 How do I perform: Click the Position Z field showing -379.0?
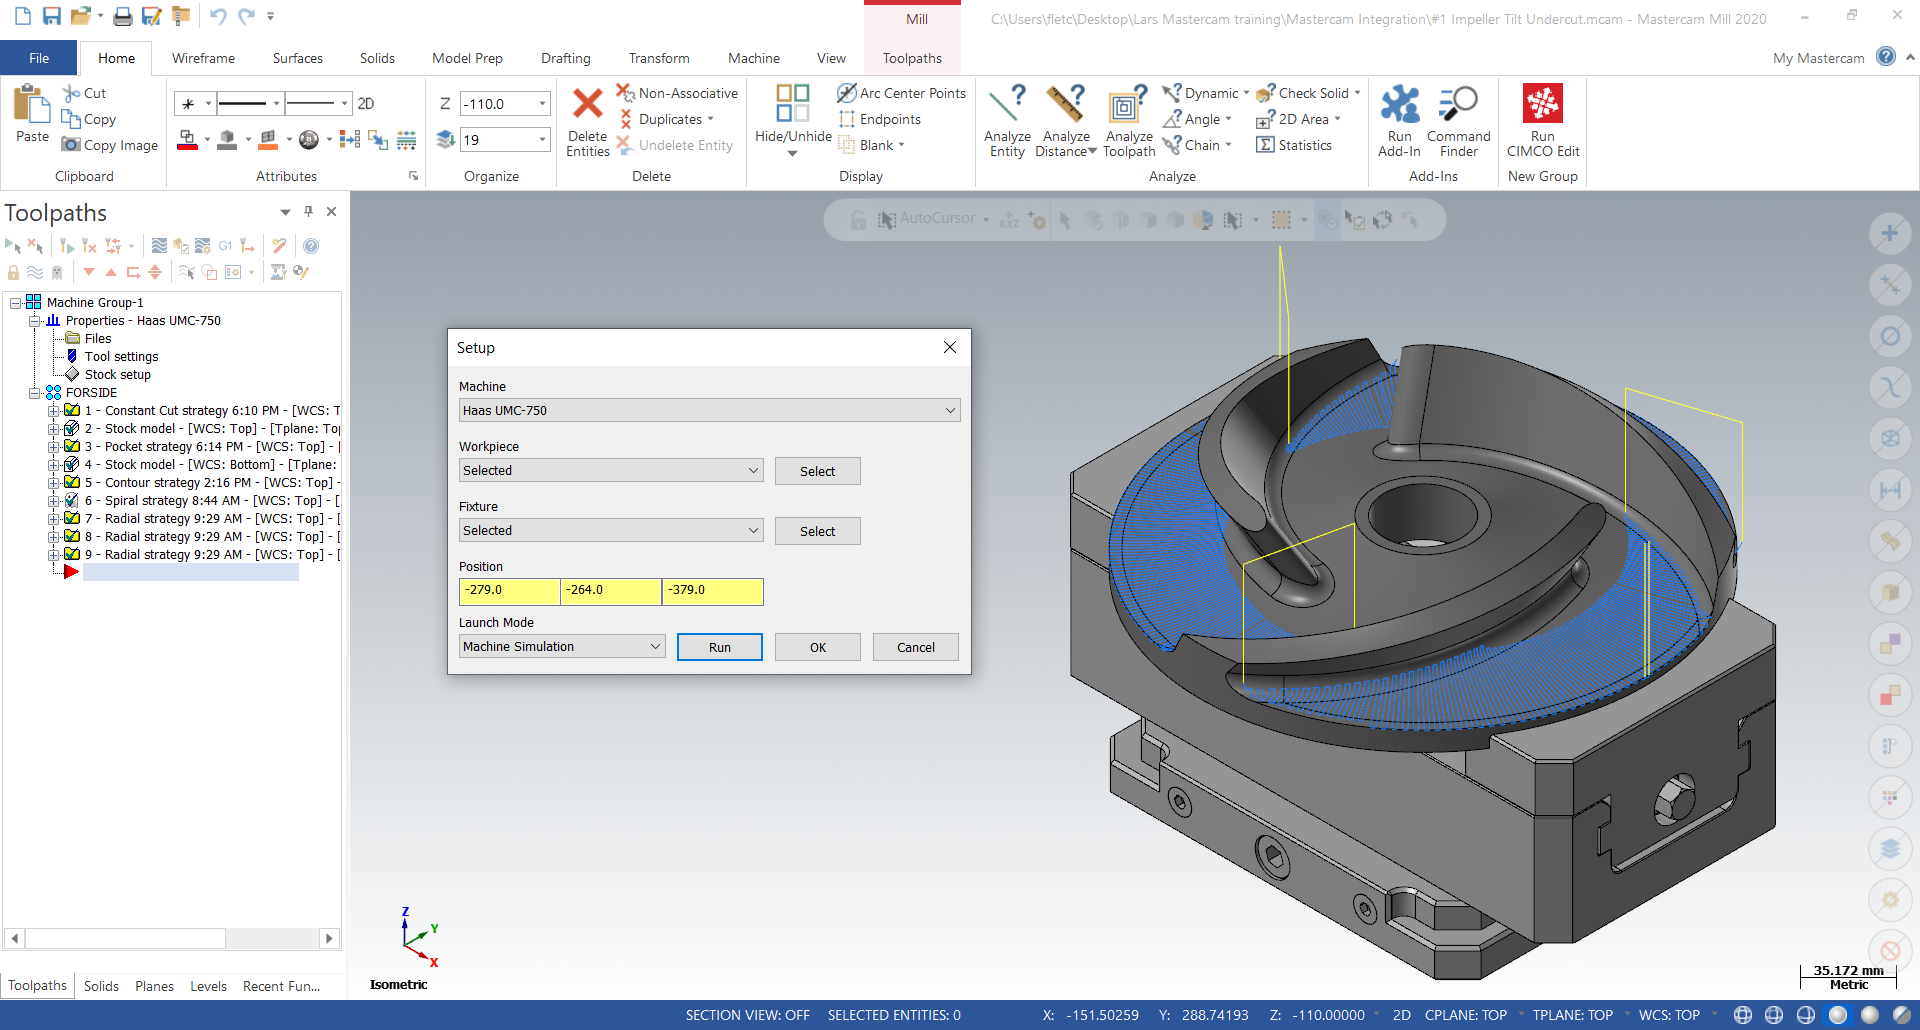[x=713, y=591]
